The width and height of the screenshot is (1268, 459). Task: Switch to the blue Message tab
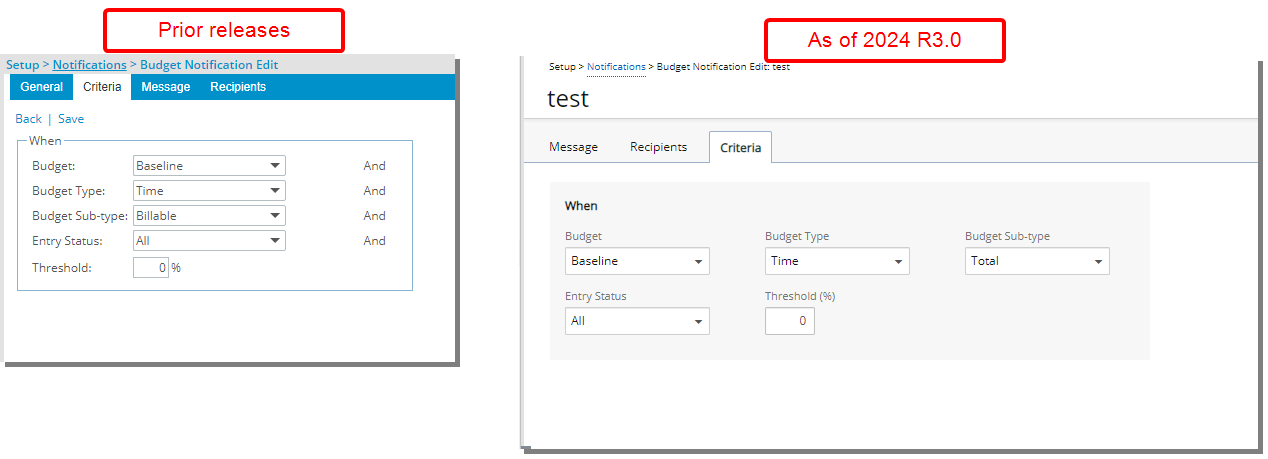click(x=165, y=87)
